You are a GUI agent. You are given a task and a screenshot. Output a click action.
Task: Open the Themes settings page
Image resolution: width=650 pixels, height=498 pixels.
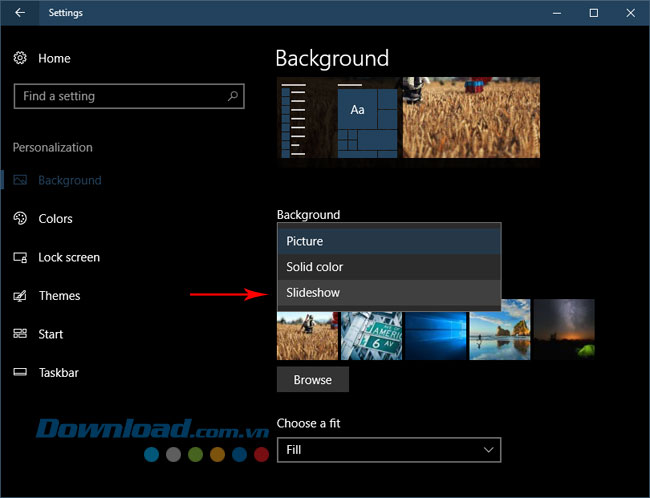pyautogui.click(x=59, y=296)
